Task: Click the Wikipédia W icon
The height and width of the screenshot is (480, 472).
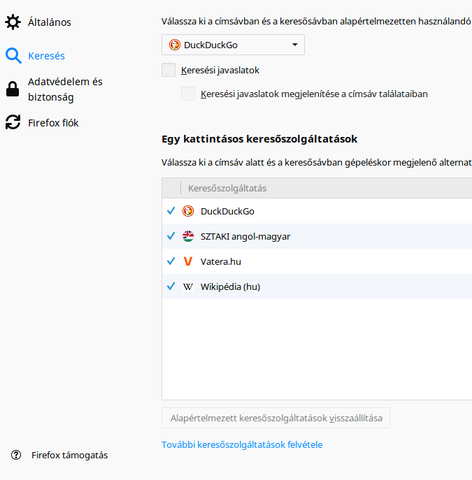Action: [188, 287]
